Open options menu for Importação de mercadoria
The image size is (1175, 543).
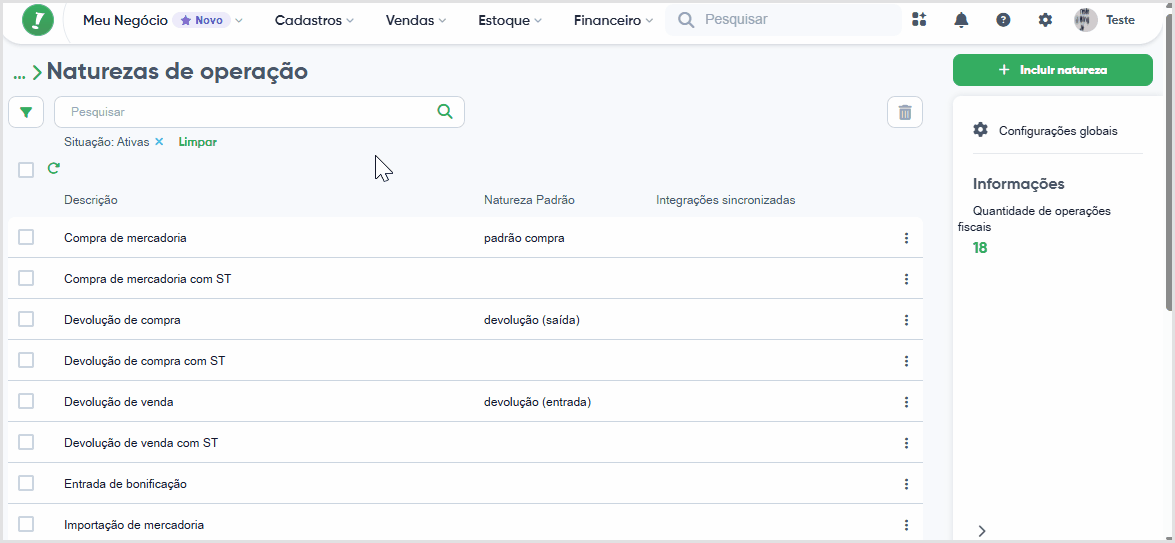coord(906,525)
